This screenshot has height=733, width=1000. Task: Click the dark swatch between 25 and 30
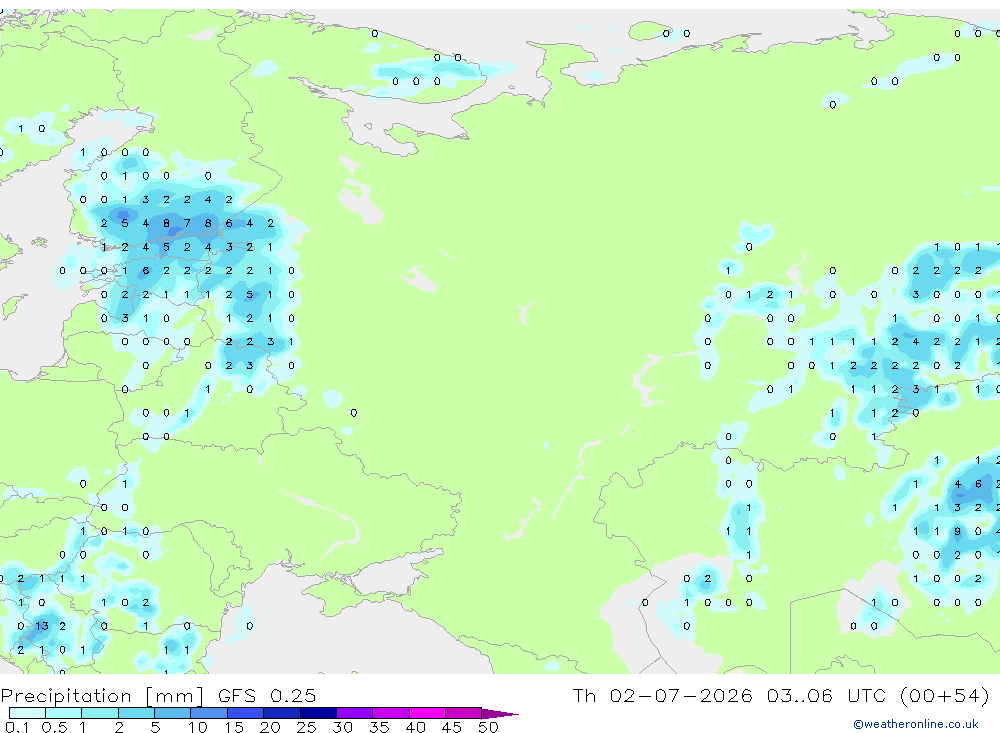pos(318,713)
